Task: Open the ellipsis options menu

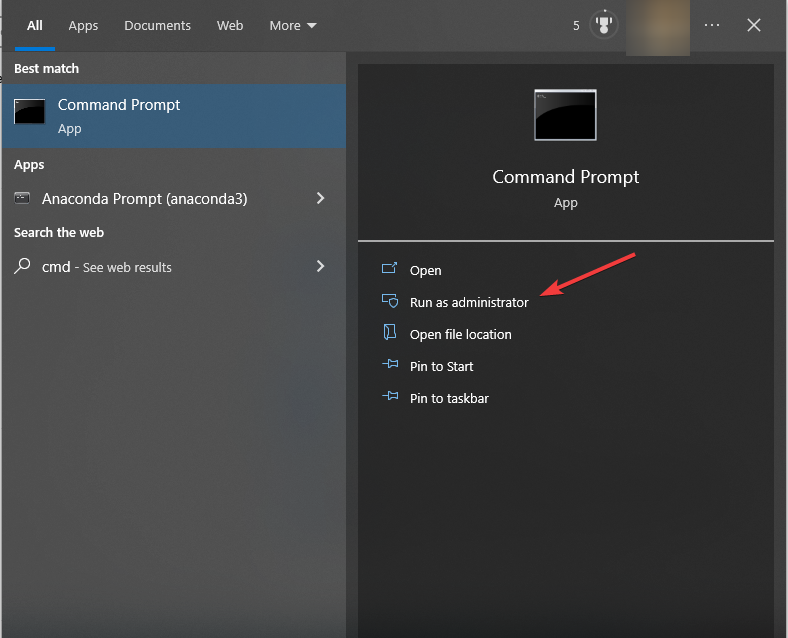Action: coord(712,25)
